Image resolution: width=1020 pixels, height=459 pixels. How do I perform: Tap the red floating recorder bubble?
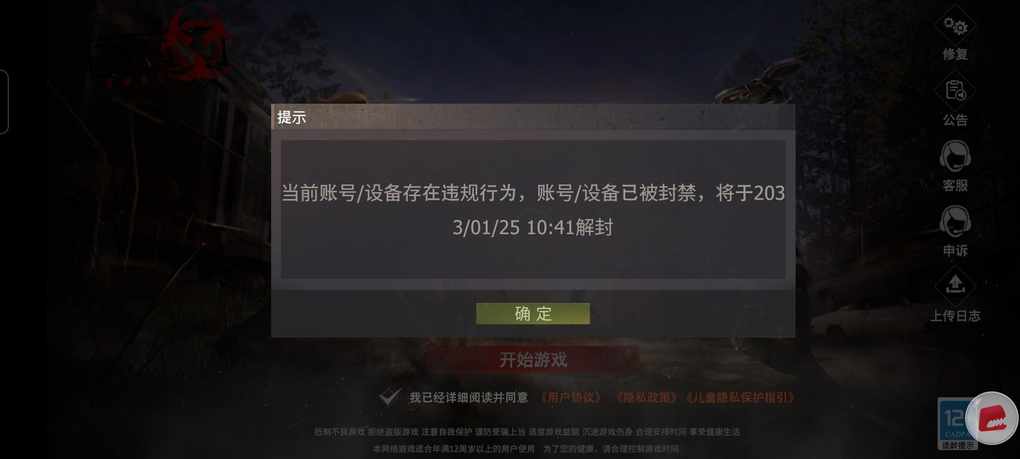(x=993, y=418)
